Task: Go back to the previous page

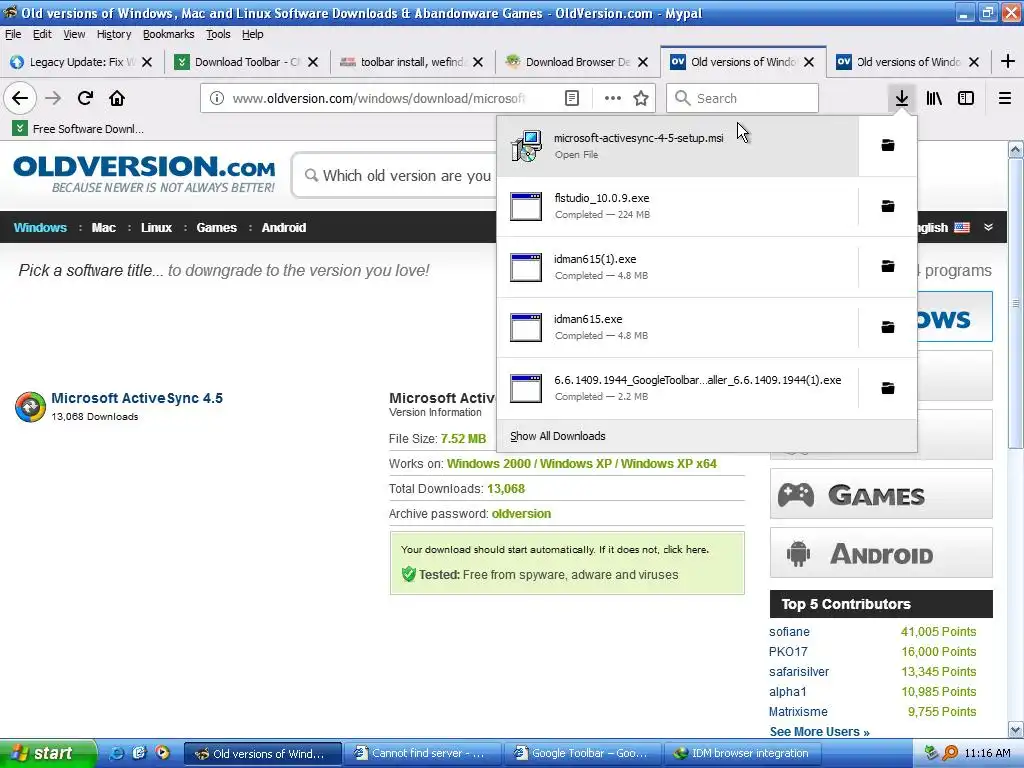Action: coord(20,98)
